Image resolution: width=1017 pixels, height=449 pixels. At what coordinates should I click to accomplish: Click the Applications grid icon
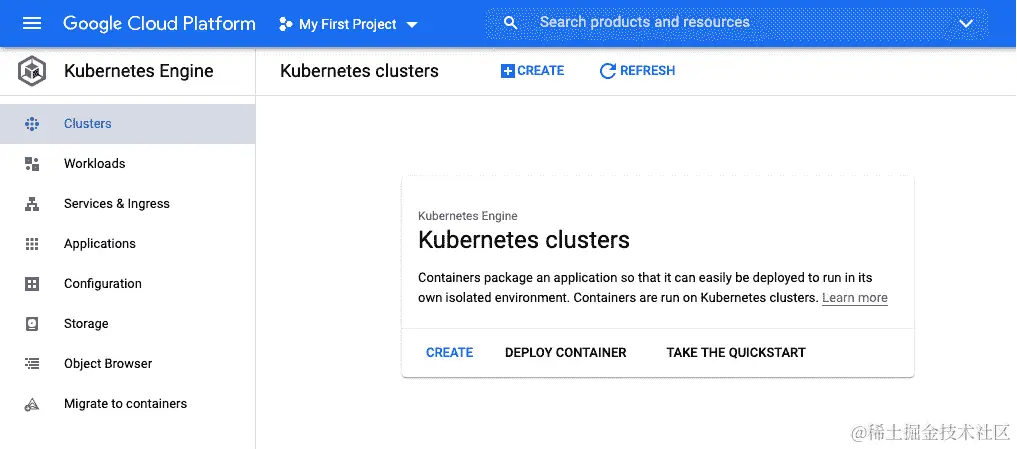tap(32, 244)
